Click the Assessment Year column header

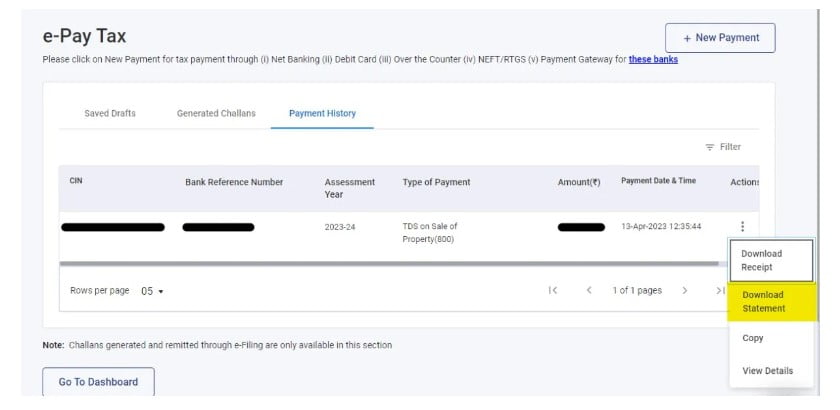349,188
